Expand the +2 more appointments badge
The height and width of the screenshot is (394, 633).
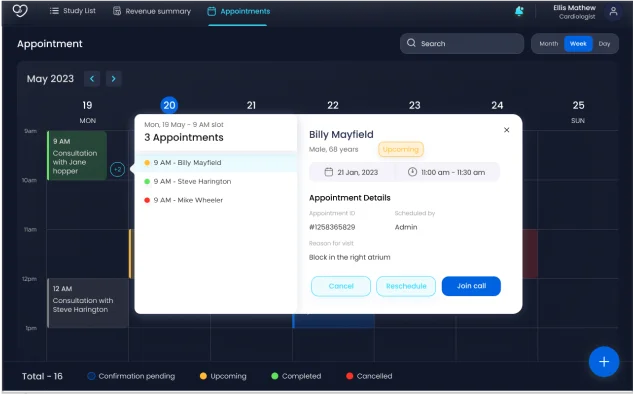(117, 170)
